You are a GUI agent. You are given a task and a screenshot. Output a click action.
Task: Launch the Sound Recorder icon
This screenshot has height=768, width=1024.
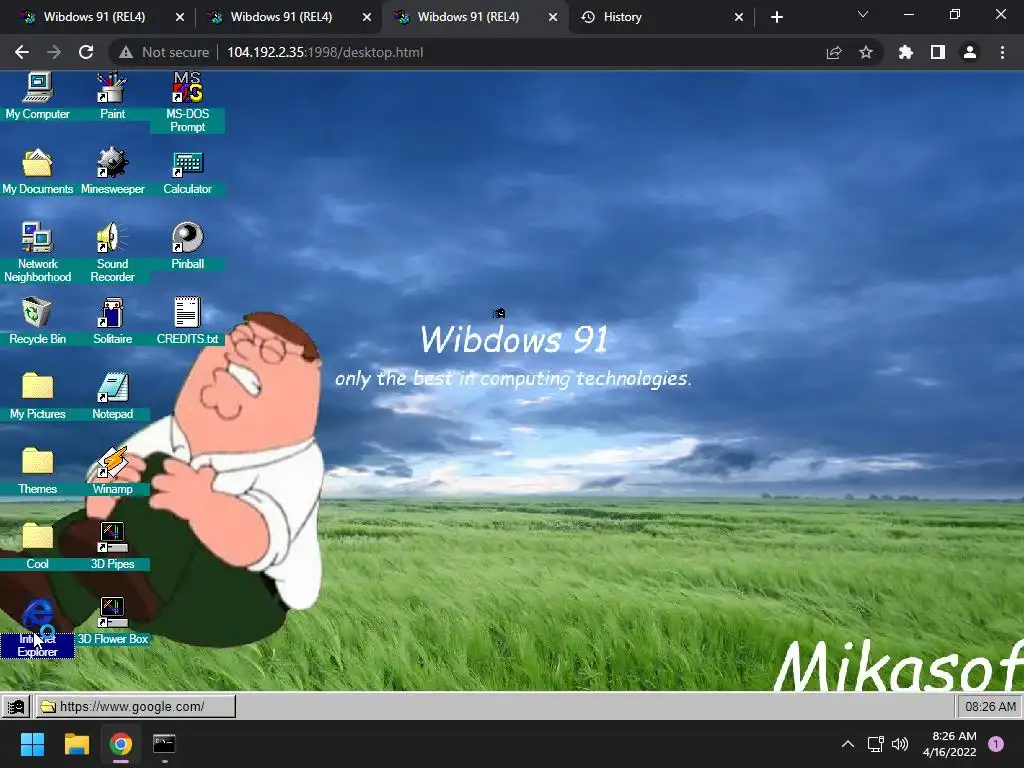click(112, 252)
